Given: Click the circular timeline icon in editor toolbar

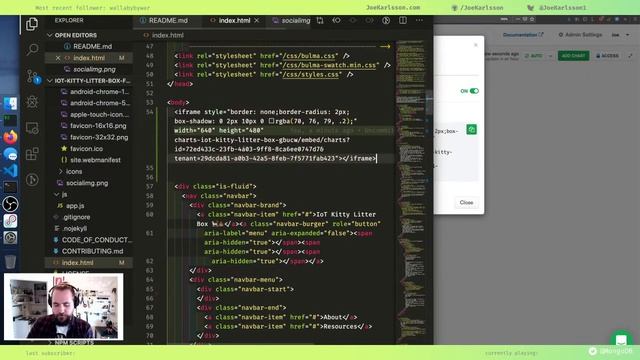Looking at the screenshot, I should point(386,20).
